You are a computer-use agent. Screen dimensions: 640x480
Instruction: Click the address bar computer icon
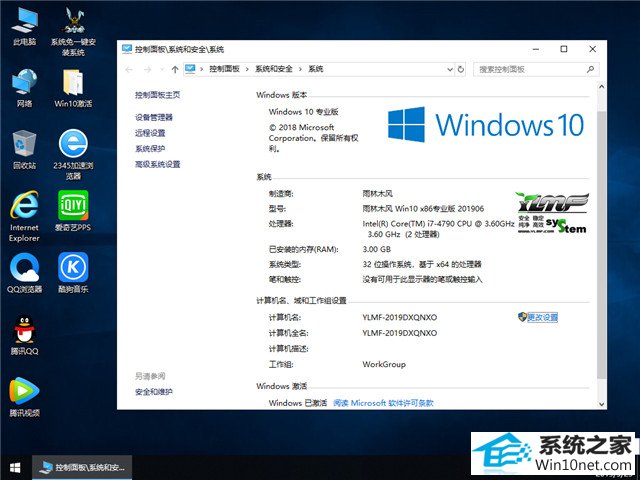190,69
